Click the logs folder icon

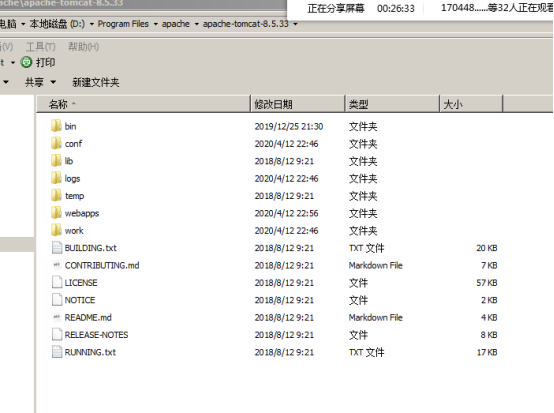pos(56,178)
